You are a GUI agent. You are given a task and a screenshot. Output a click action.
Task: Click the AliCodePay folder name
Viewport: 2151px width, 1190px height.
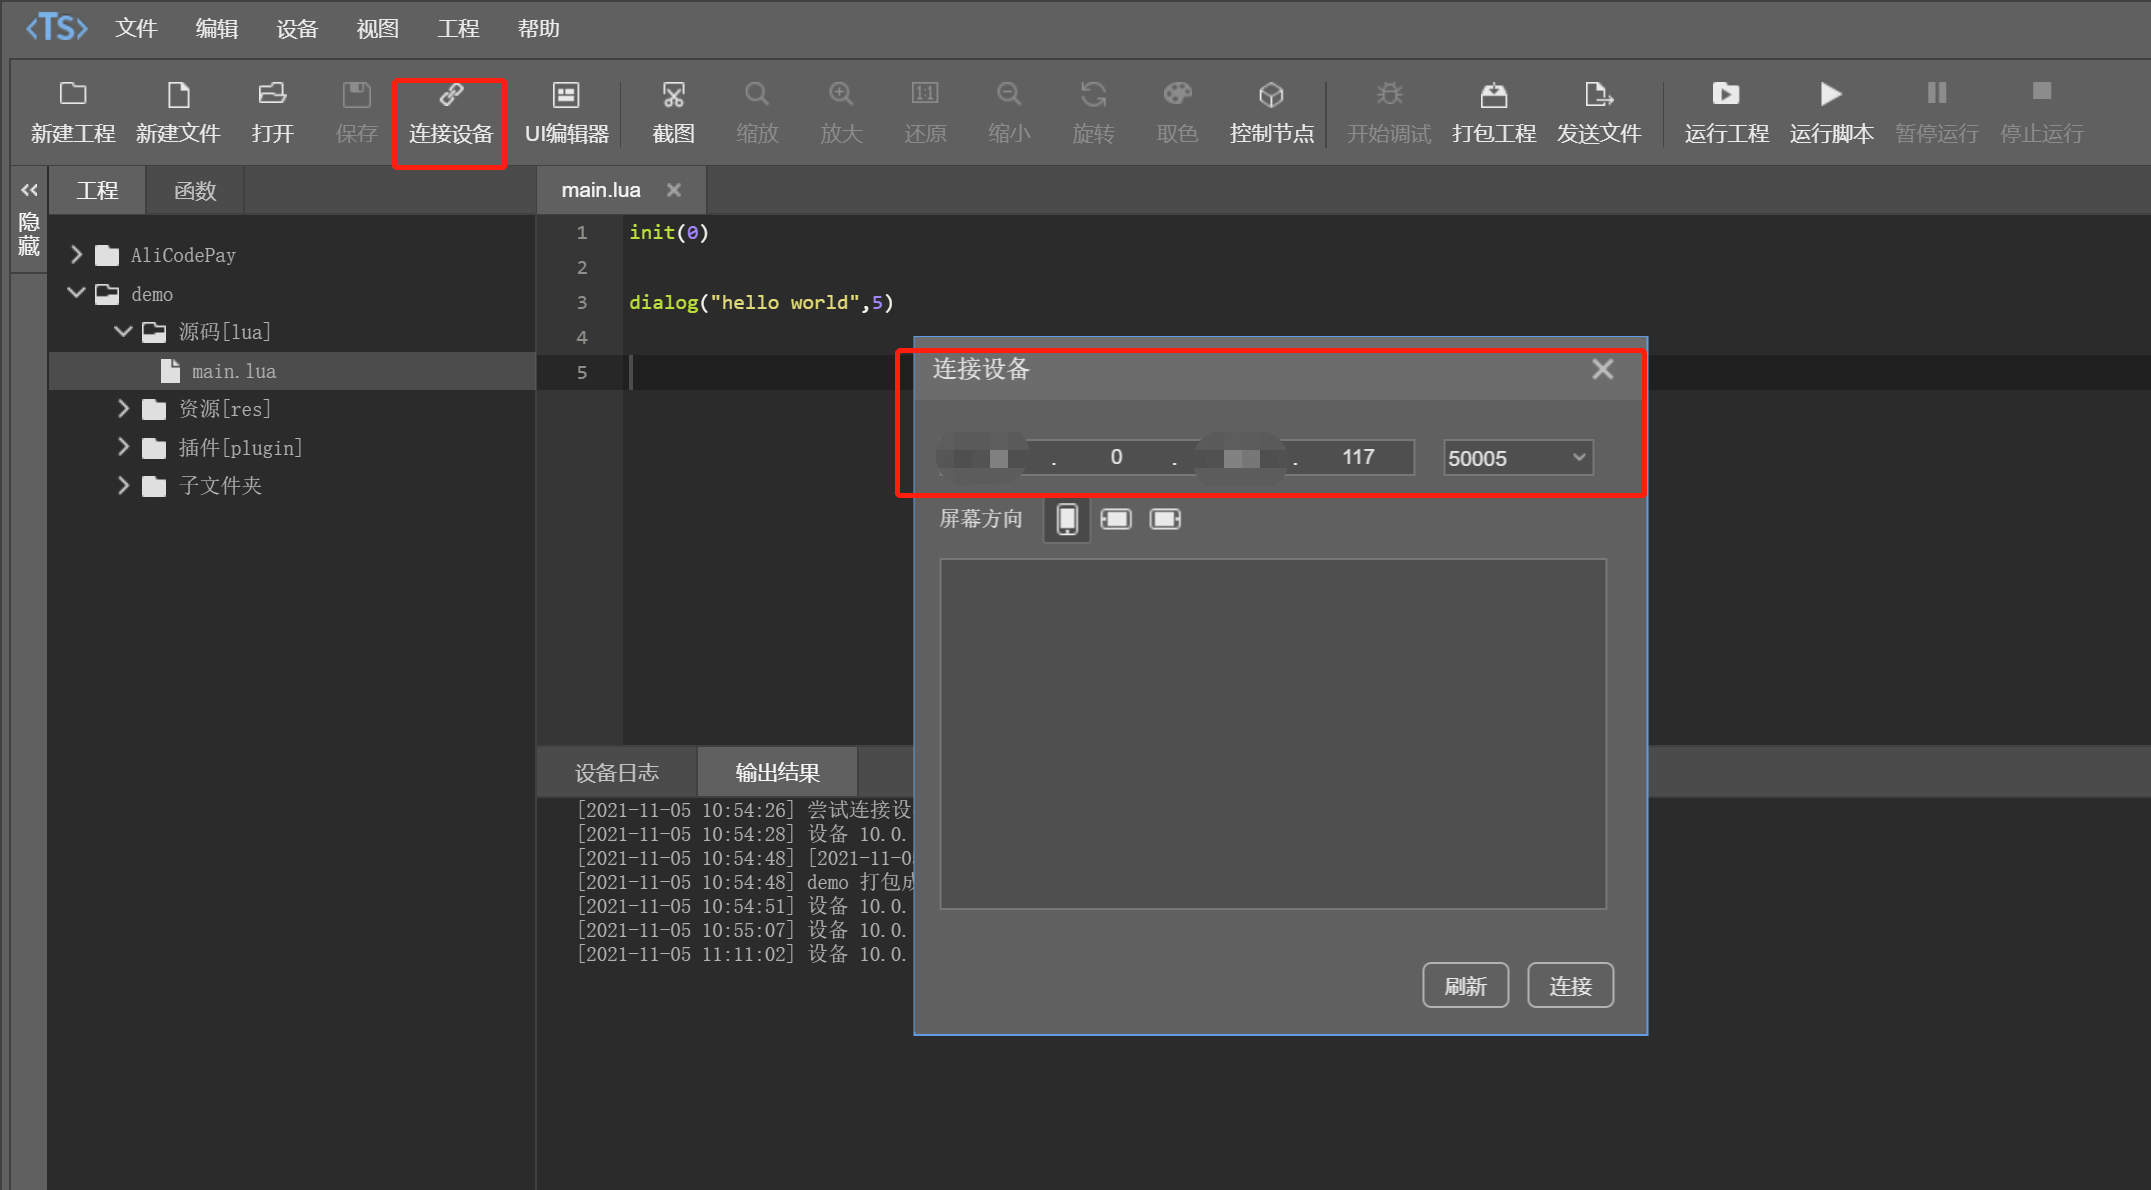(183, 255)
